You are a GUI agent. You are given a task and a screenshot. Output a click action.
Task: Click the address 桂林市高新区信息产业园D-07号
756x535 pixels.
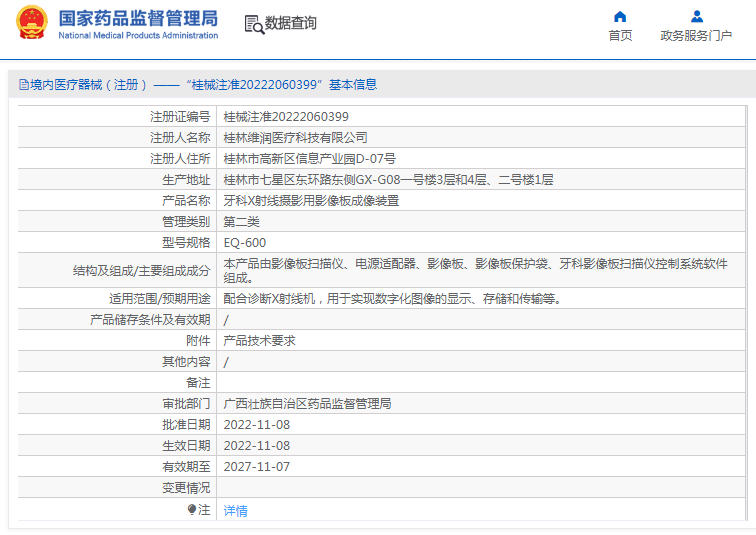pyautogui.click(x=310, y=159)
